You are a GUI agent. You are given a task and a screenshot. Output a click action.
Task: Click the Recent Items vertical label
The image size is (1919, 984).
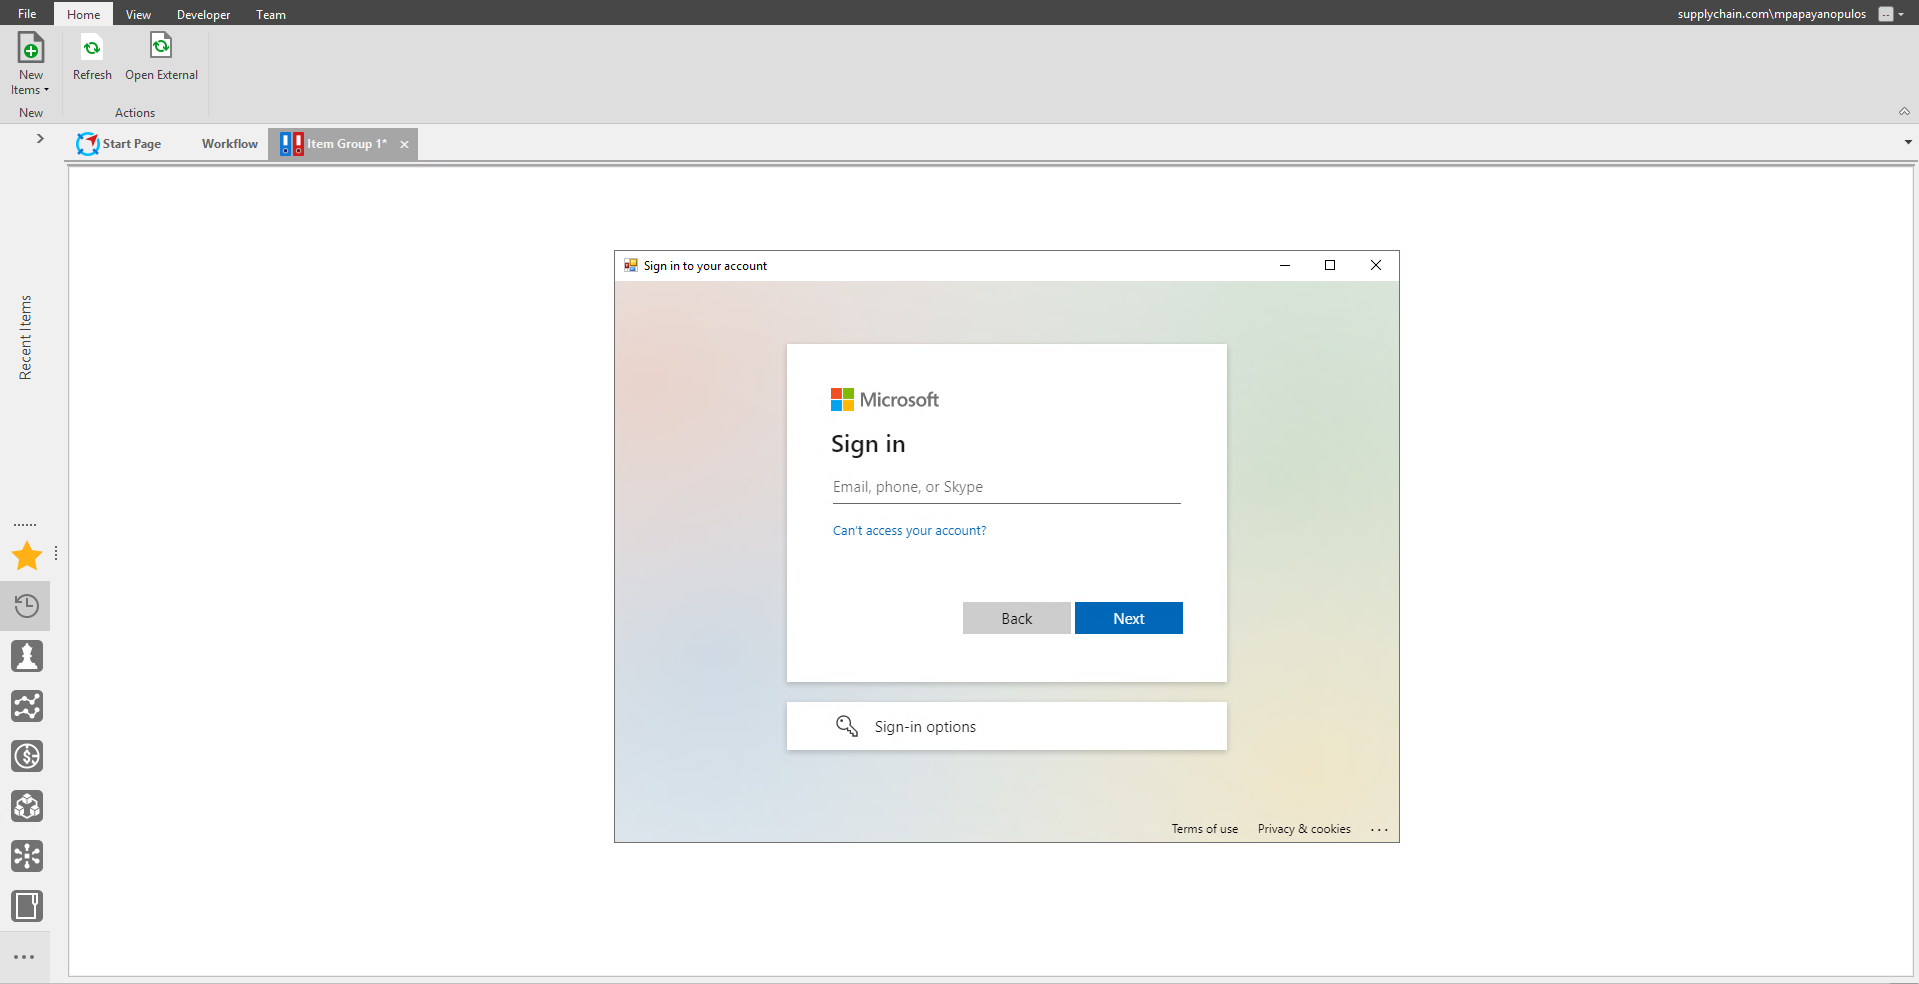click(x=26, y=337)
